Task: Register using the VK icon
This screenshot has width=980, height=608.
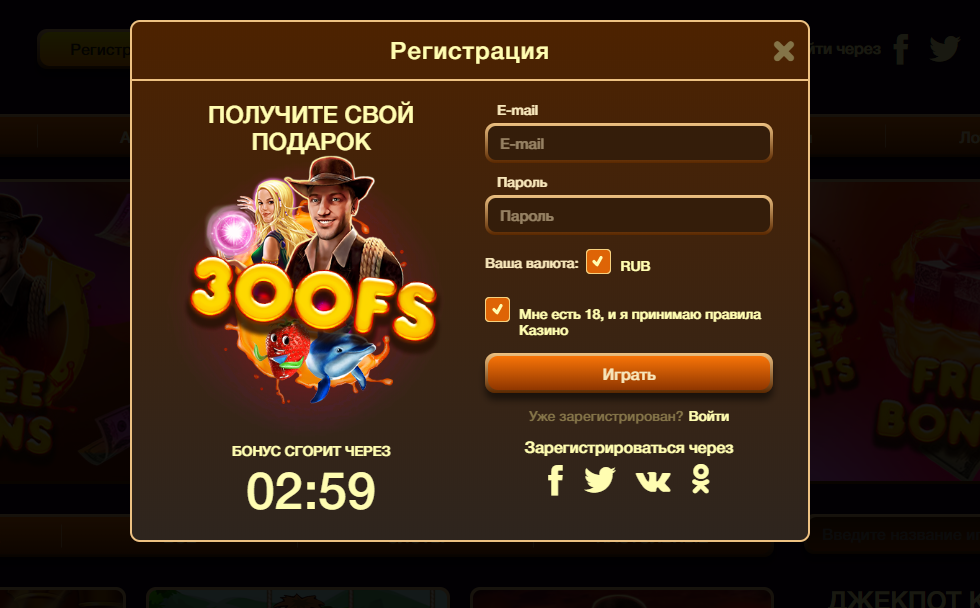Action: pos(653,481)
